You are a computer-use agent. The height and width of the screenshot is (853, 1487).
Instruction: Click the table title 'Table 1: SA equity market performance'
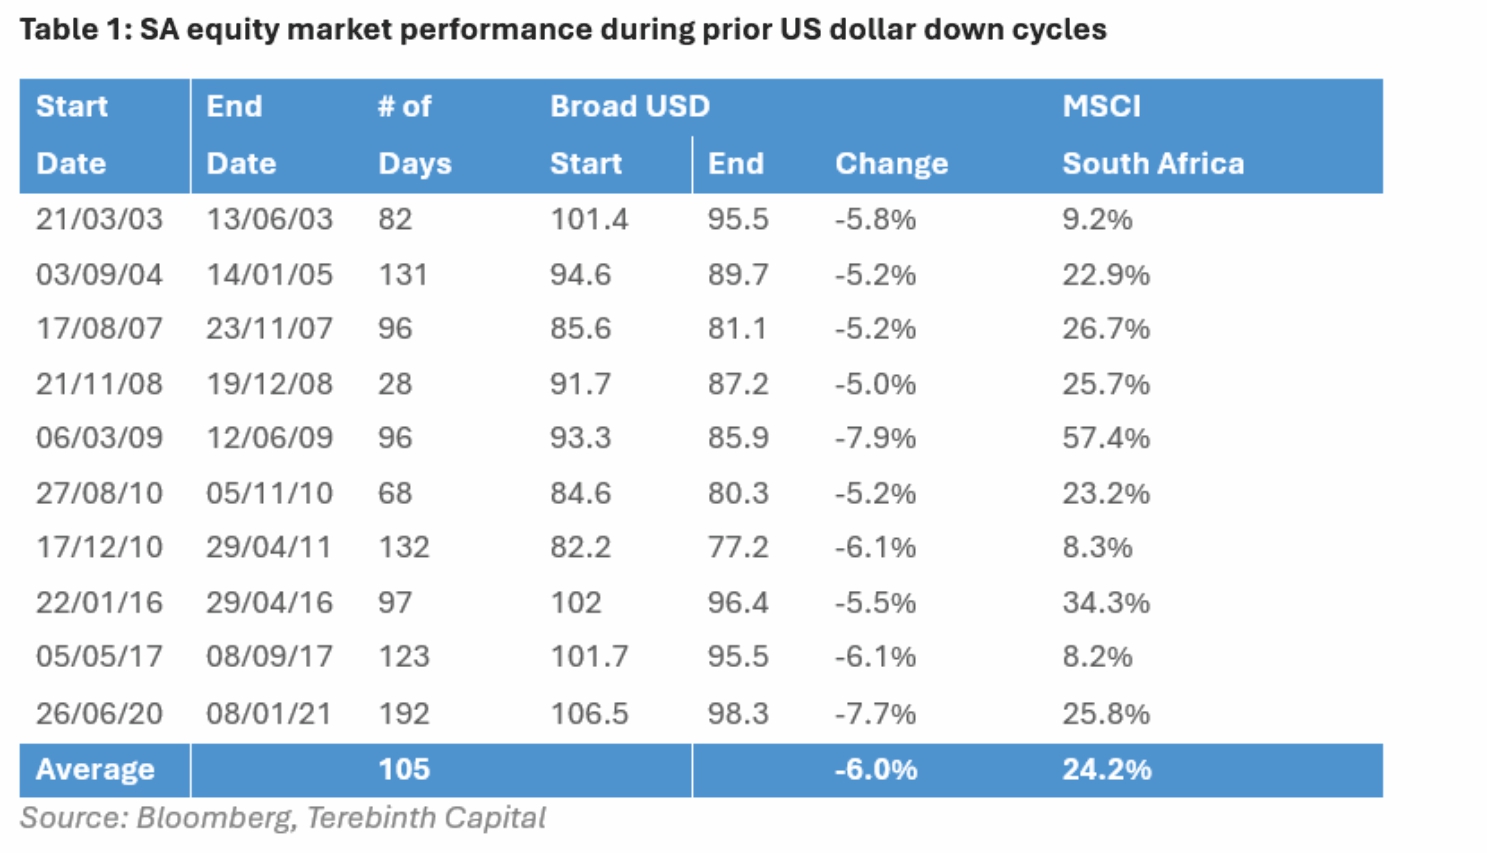point(562,30)
